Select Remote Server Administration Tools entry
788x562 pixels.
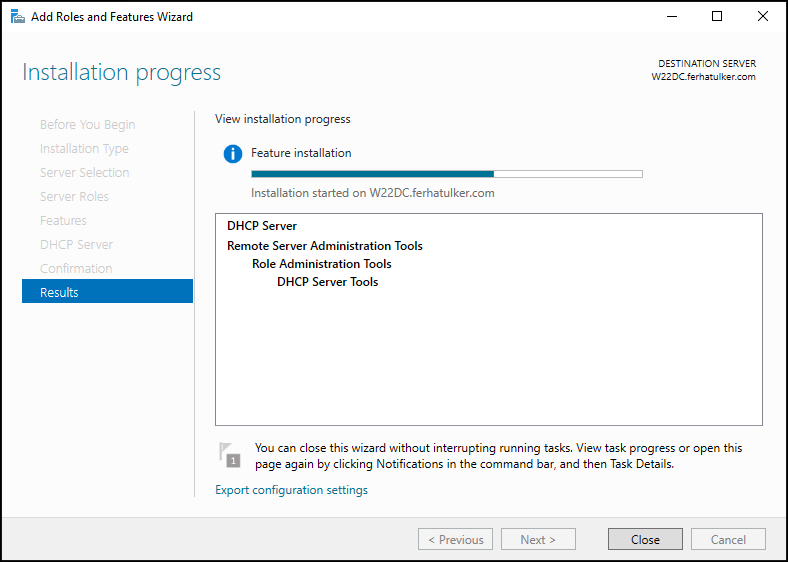(x=325, y=246)
